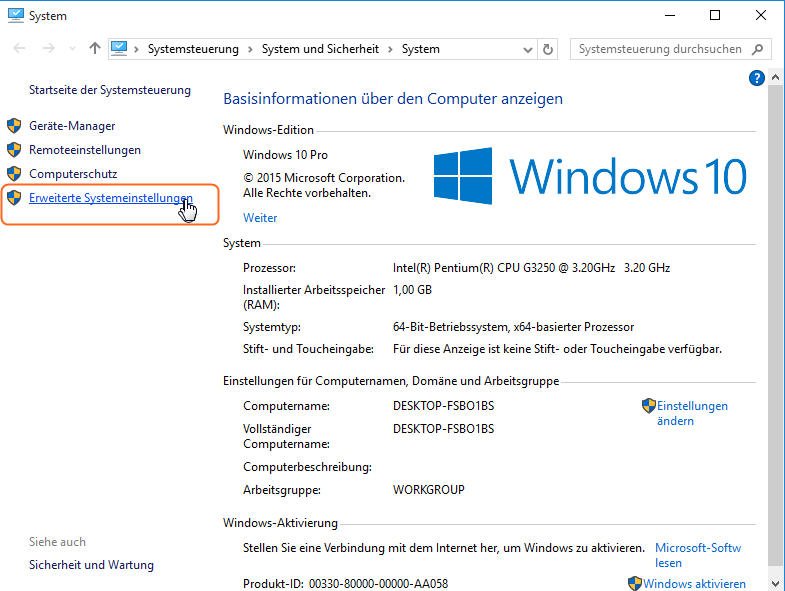Click the shield icon beside Remoteeinstellungen
This screenshot has width=785, height=591.
pyautogui.click(x=14, y=150)
